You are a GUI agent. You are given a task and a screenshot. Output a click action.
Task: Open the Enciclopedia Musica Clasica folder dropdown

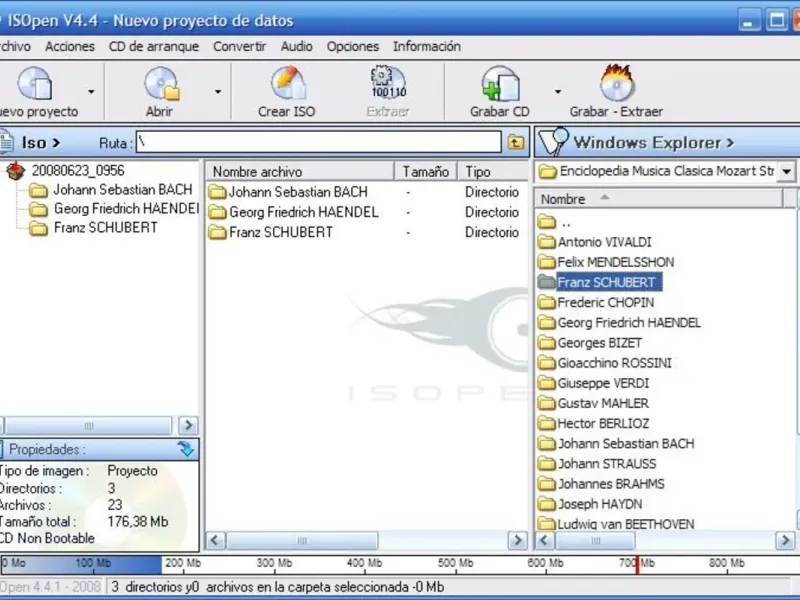787,171
